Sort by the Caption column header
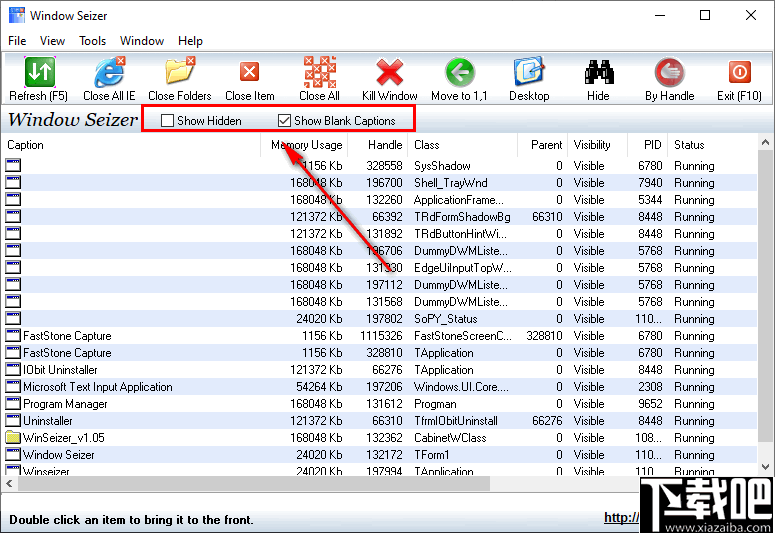Image resolution: width=775 pixels, height=533 pixels. [x=131, y=145]
